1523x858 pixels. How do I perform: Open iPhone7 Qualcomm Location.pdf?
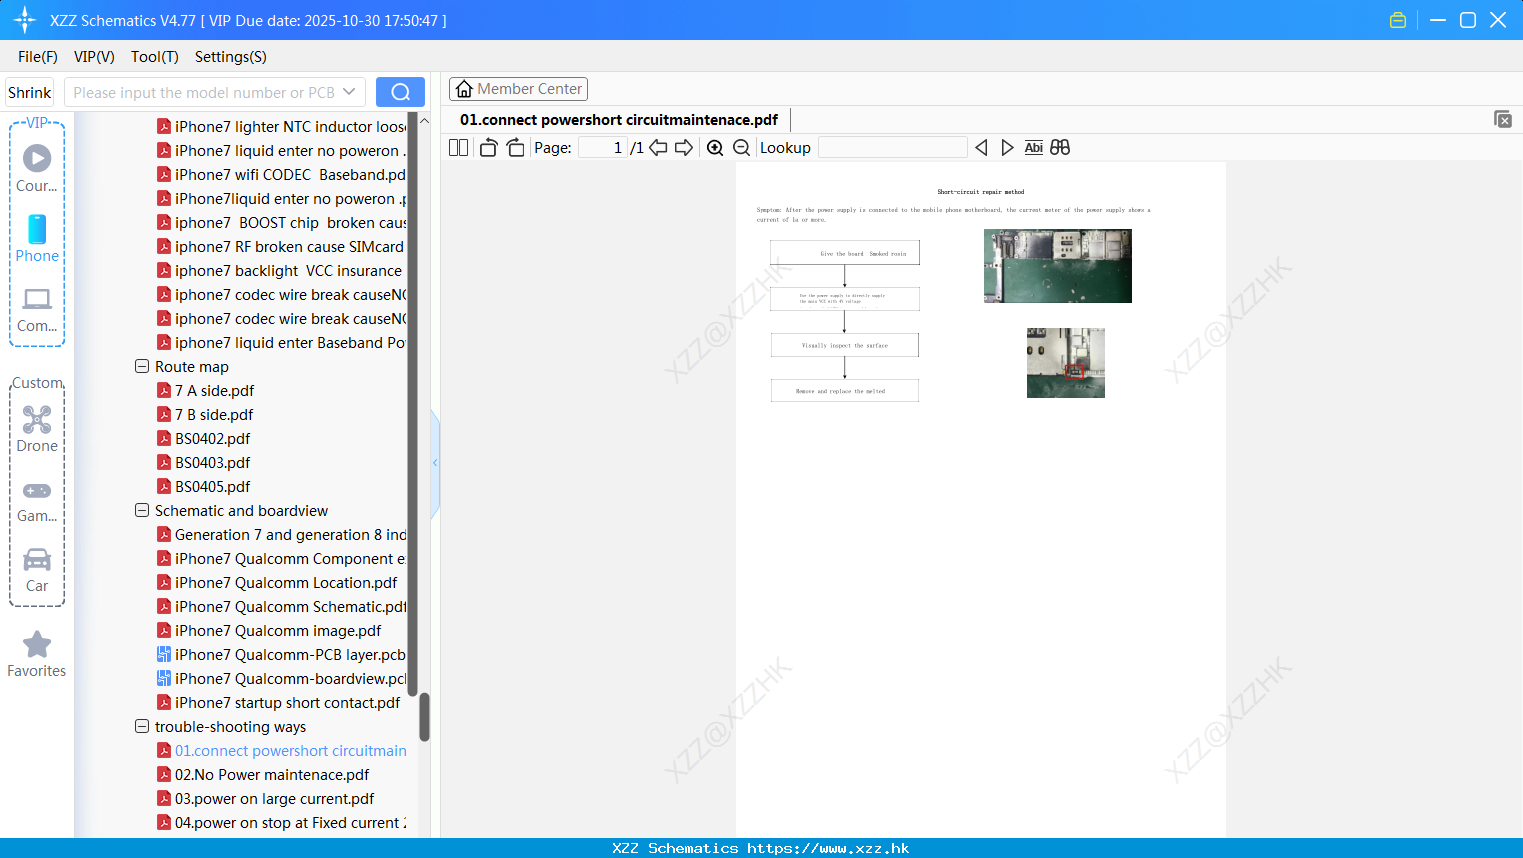pyautogui.click(x=278, y=583)
